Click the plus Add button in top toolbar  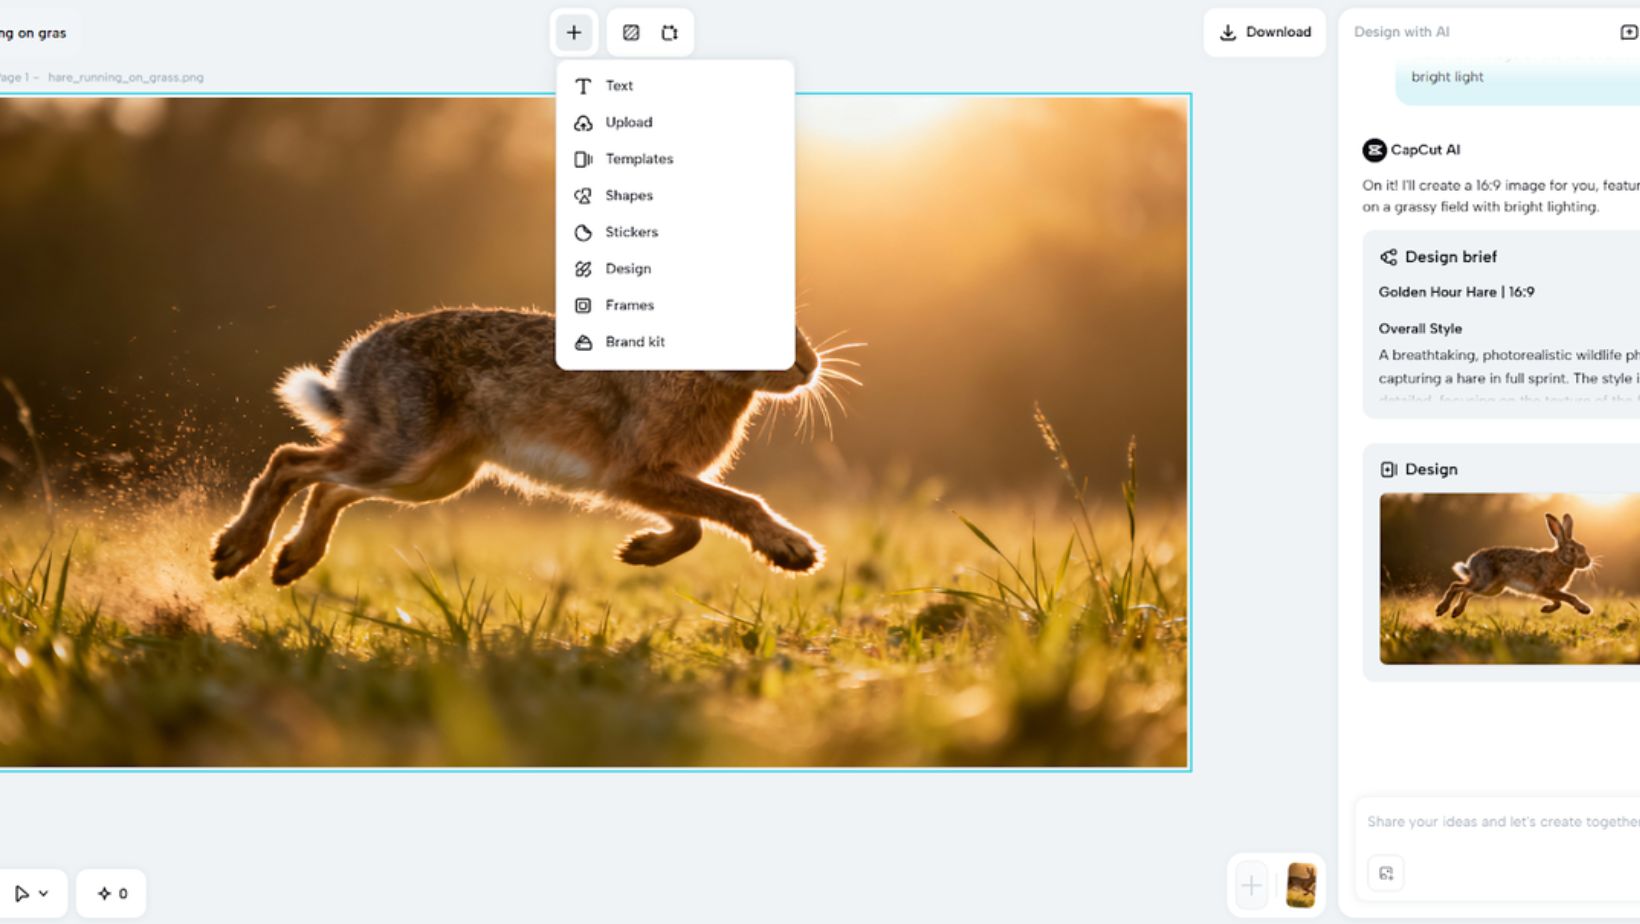point(574,33)
